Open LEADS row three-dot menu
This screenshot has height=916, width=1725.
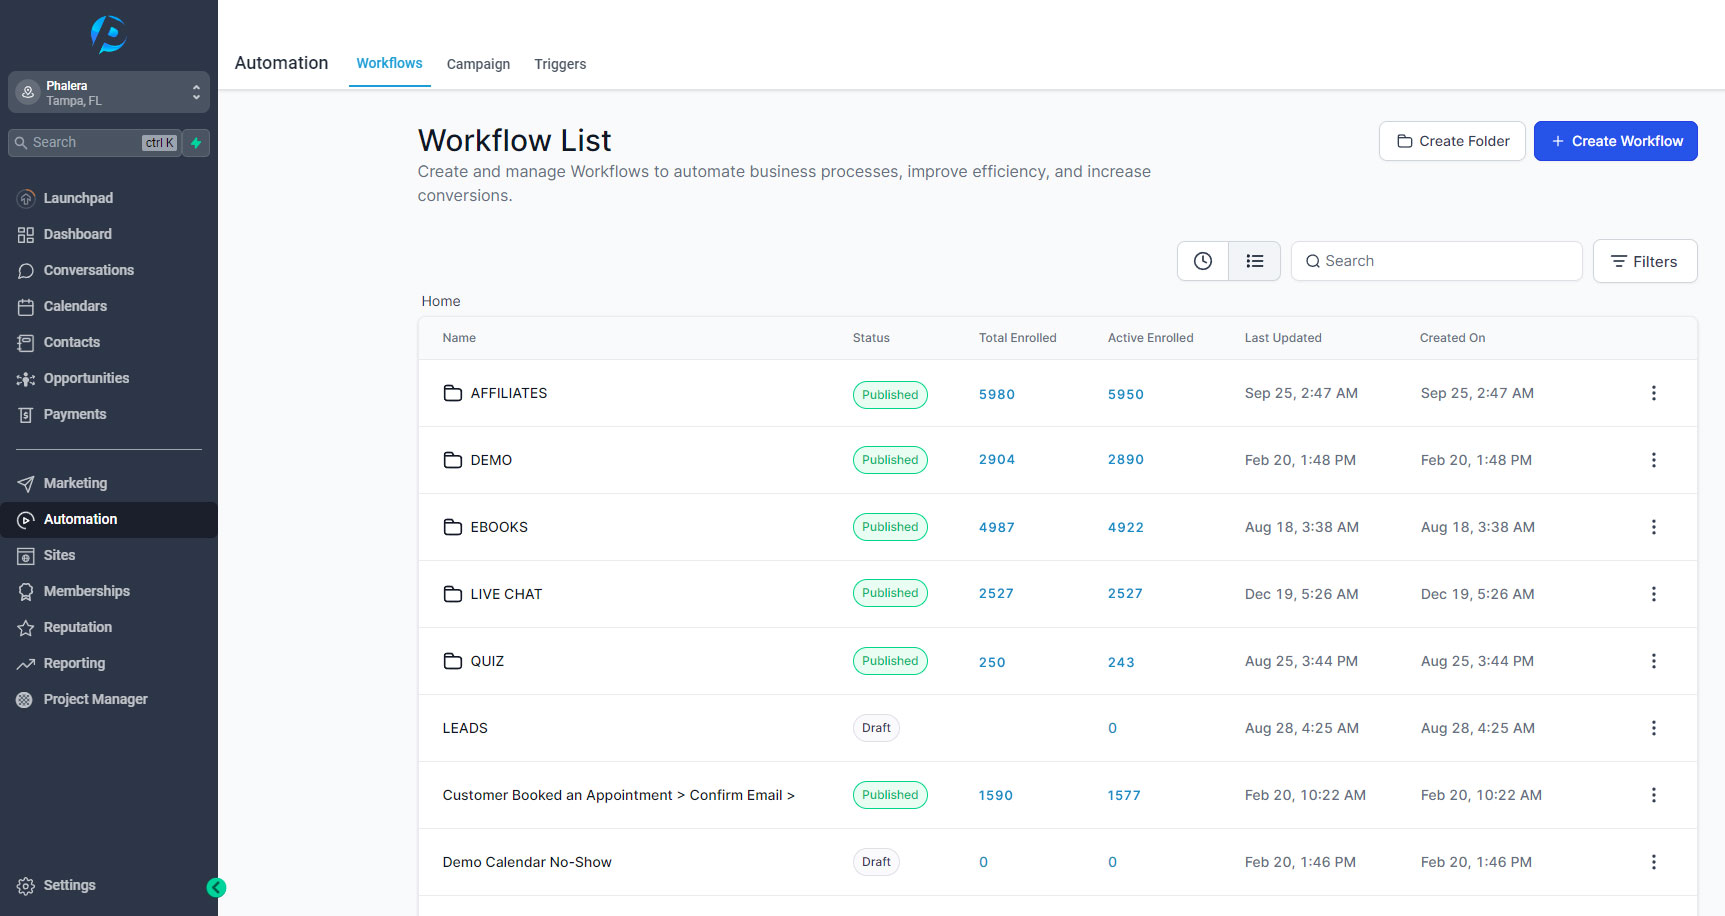click(1653, 728)
